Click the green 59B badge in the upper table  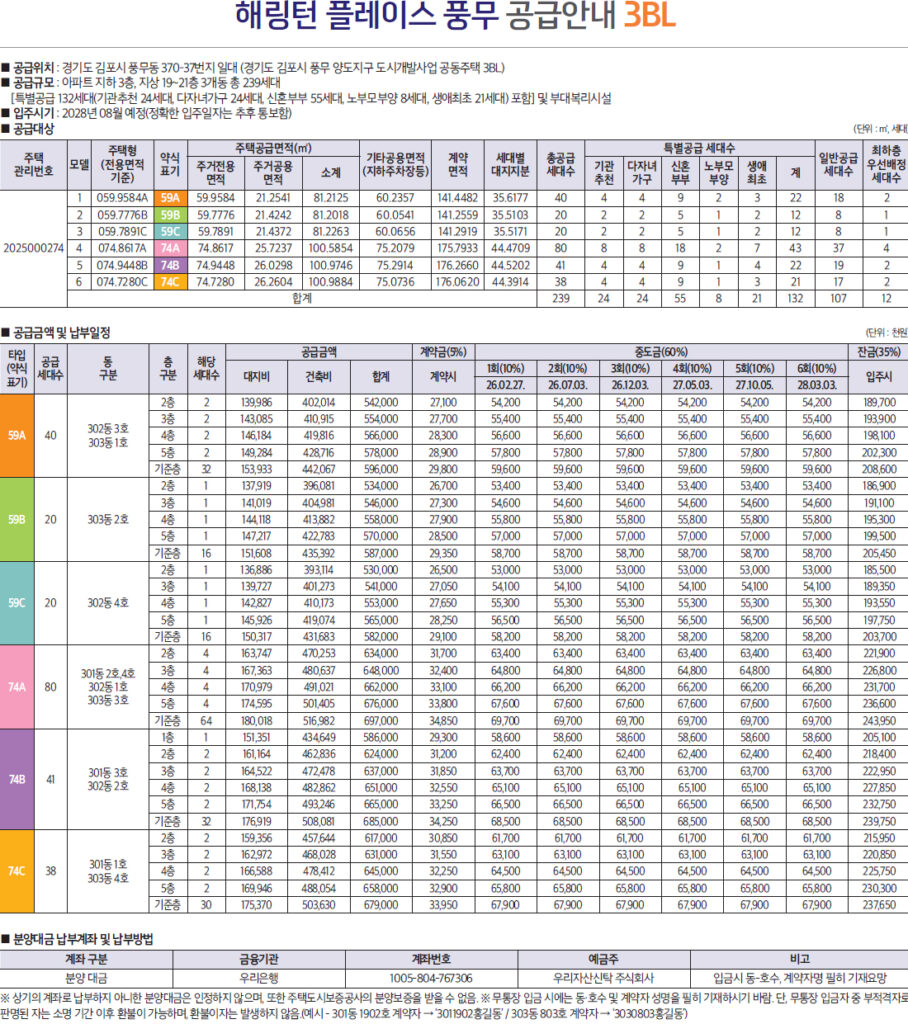coord(170,215)
